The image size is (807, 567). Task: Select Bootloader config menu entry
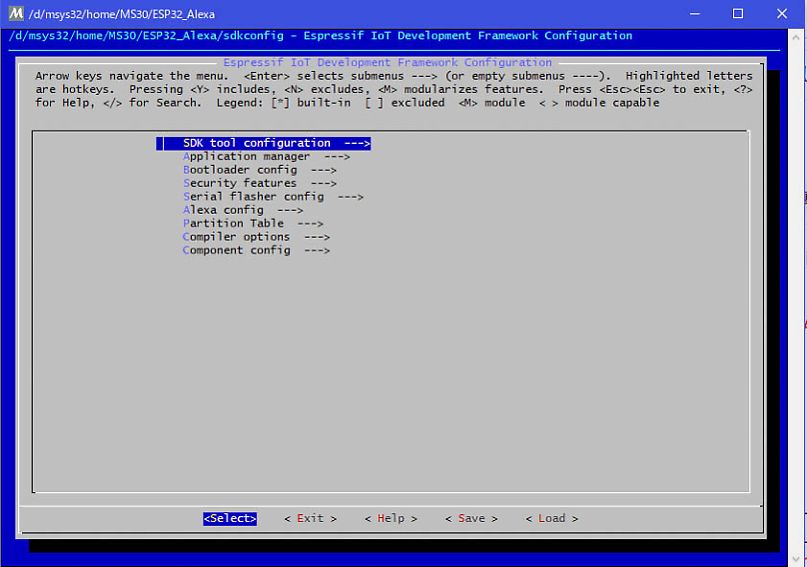(x=259, y=170)
